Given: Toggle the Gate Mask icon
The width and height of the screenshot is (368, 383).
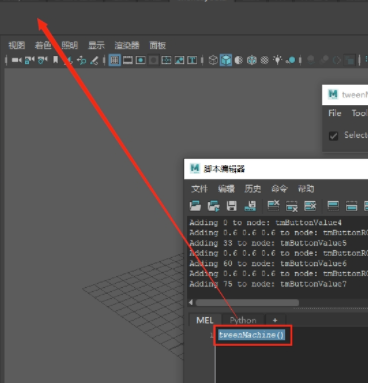Looking at the screenshot, I should [154, 60].
